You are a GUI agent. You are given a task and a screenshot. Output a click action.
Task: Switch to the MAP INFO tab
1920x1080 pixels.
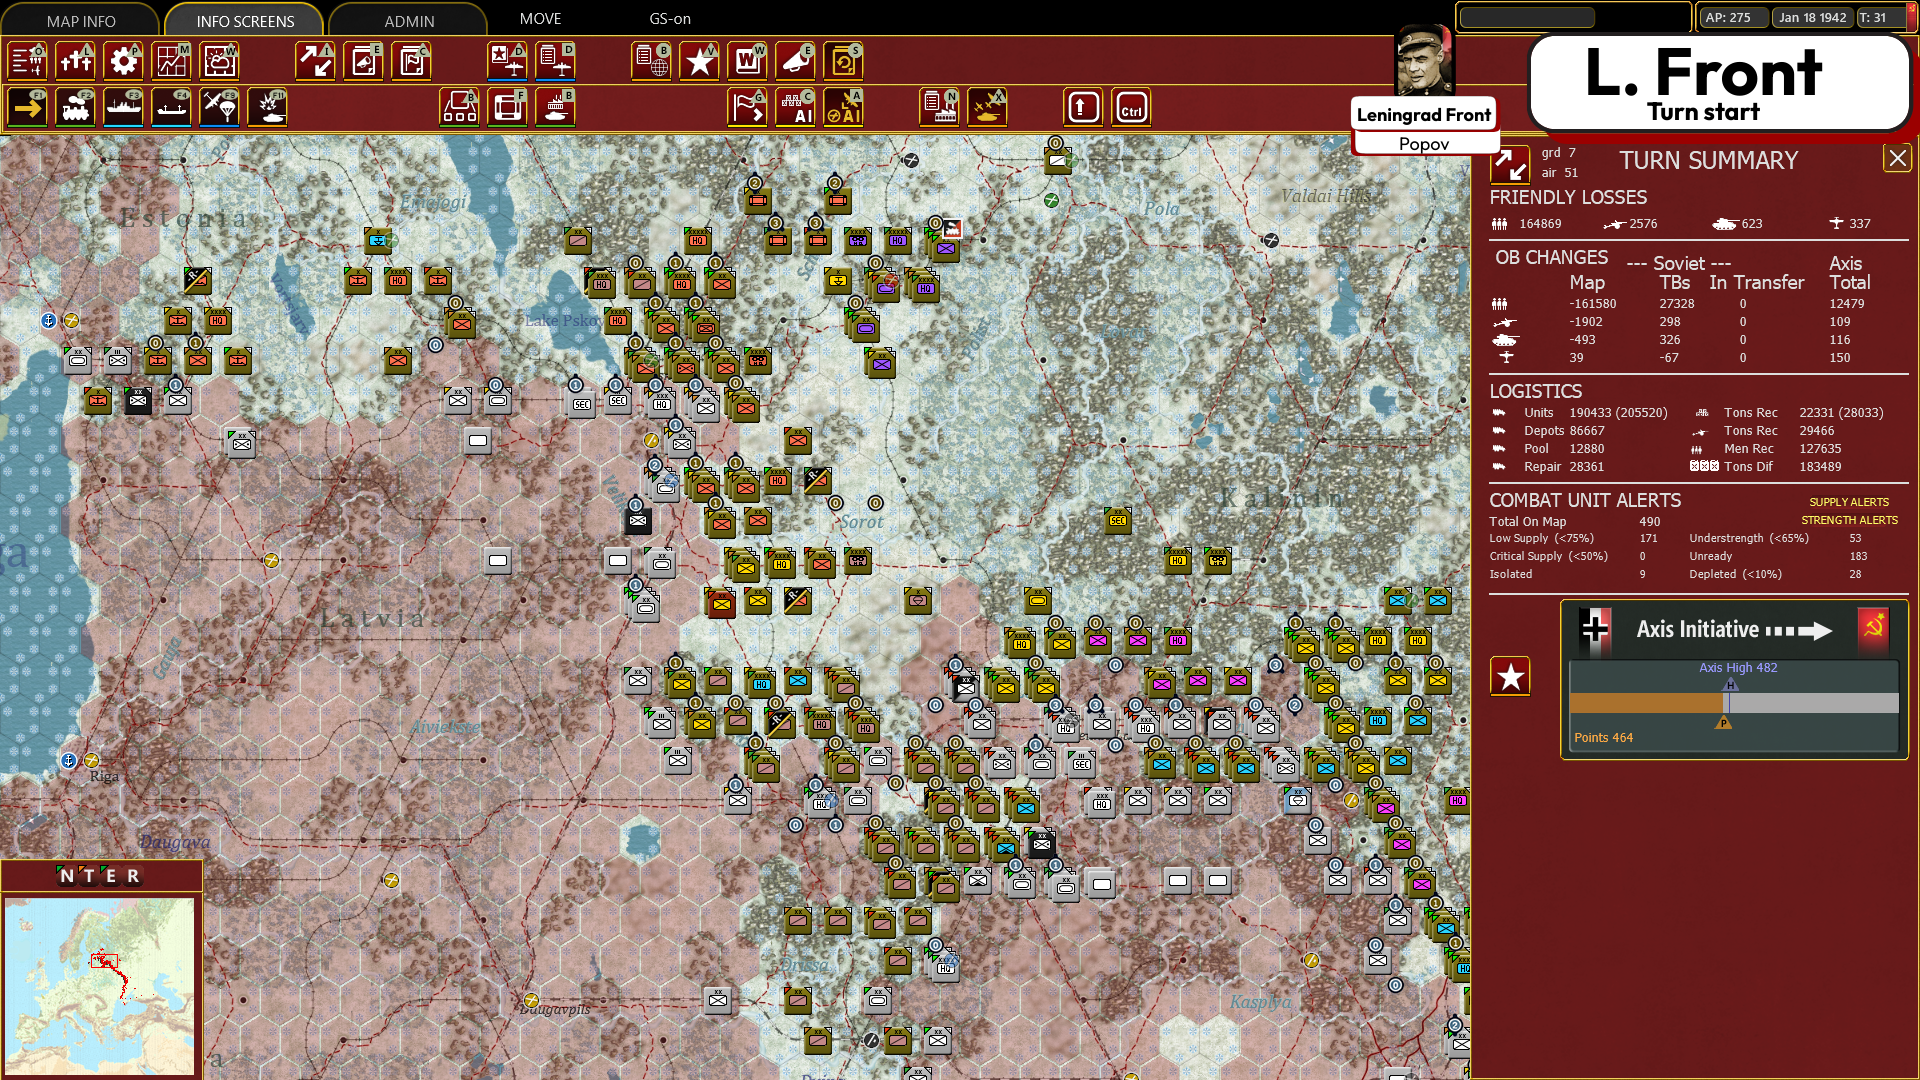click(81, 21)
